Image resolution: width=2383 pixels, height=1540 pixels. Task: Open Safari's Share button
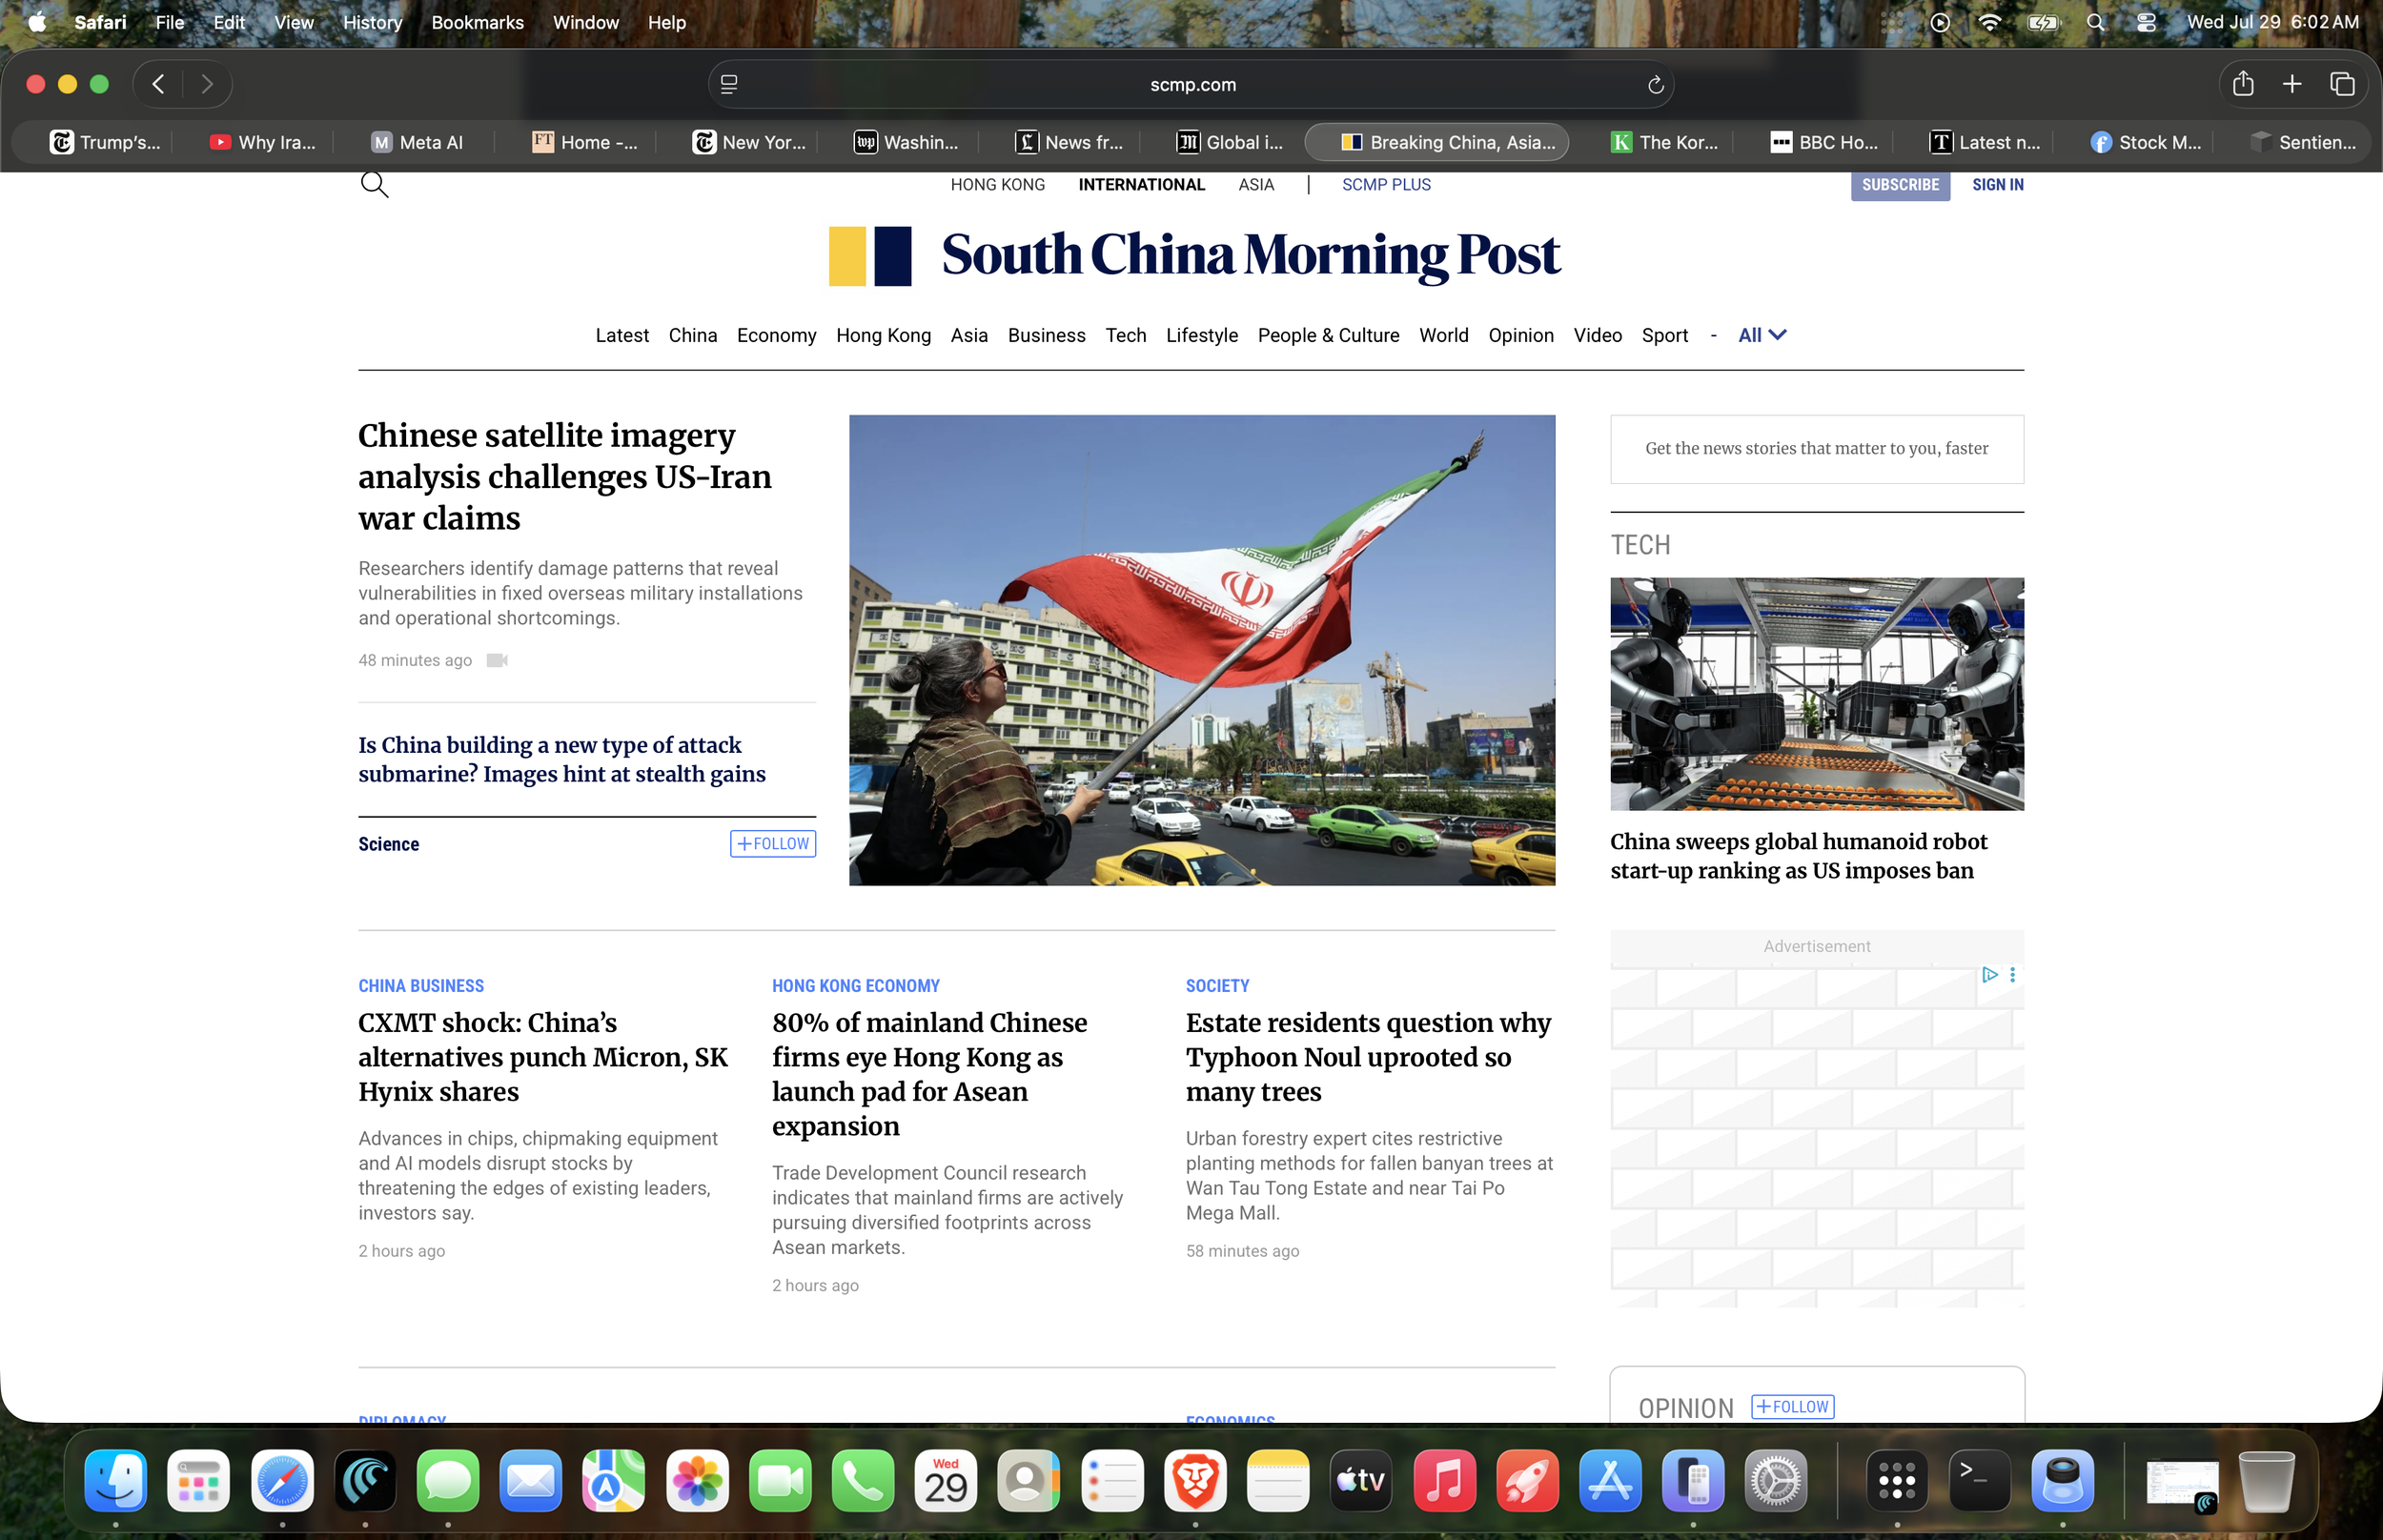(x=2243, y=84)
